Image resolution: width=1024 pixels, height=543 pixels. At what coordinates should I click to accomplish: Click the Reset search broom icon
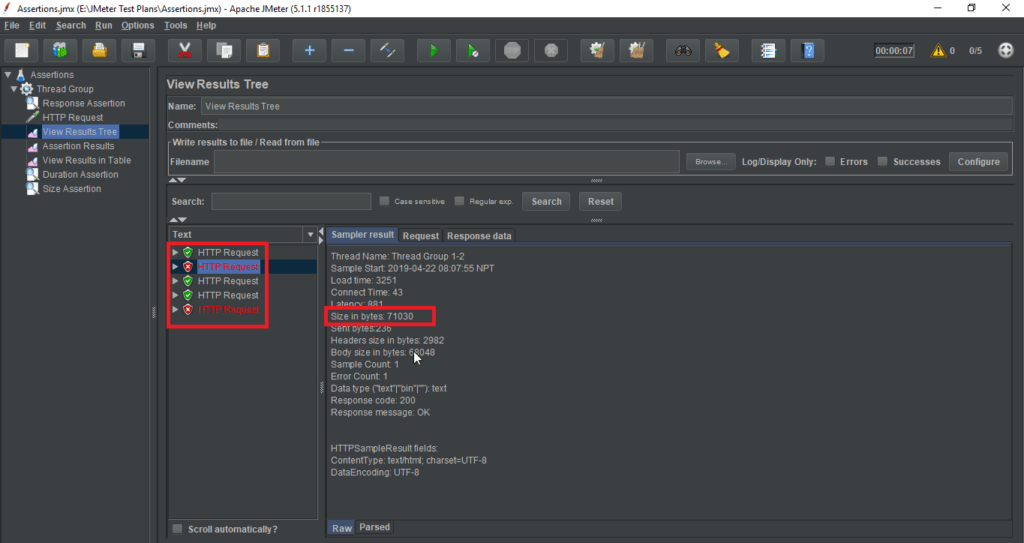coord(722,50)
